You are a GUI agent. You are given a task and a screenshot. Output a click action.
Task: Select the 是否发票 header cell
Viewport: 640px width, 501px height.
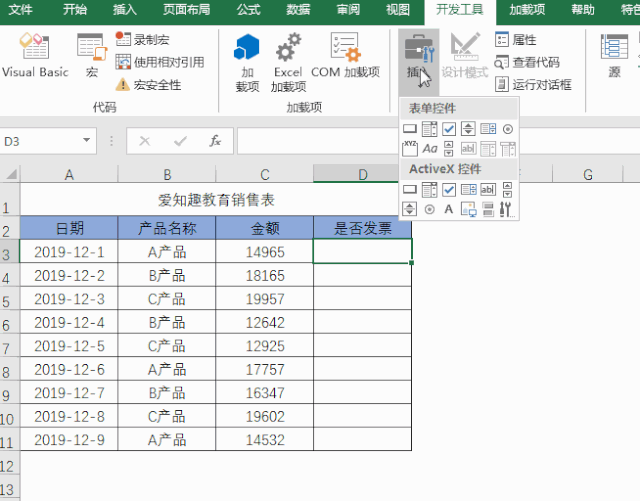coord(362,228)
